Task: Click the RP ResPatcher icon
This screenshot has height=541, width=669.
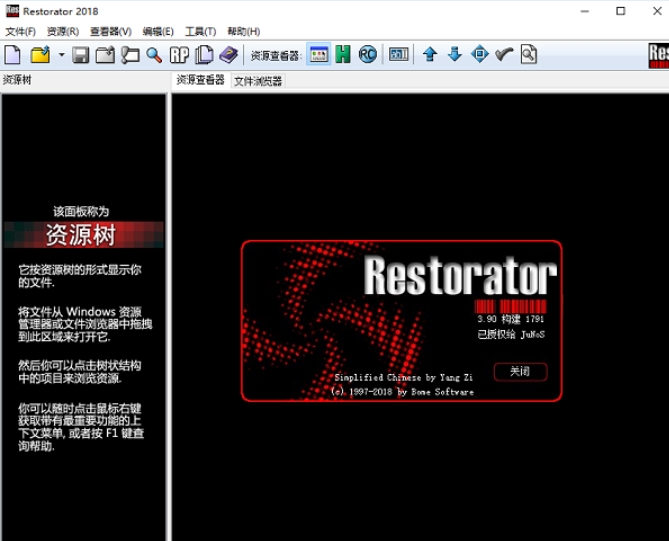Action: click(179, 55)
